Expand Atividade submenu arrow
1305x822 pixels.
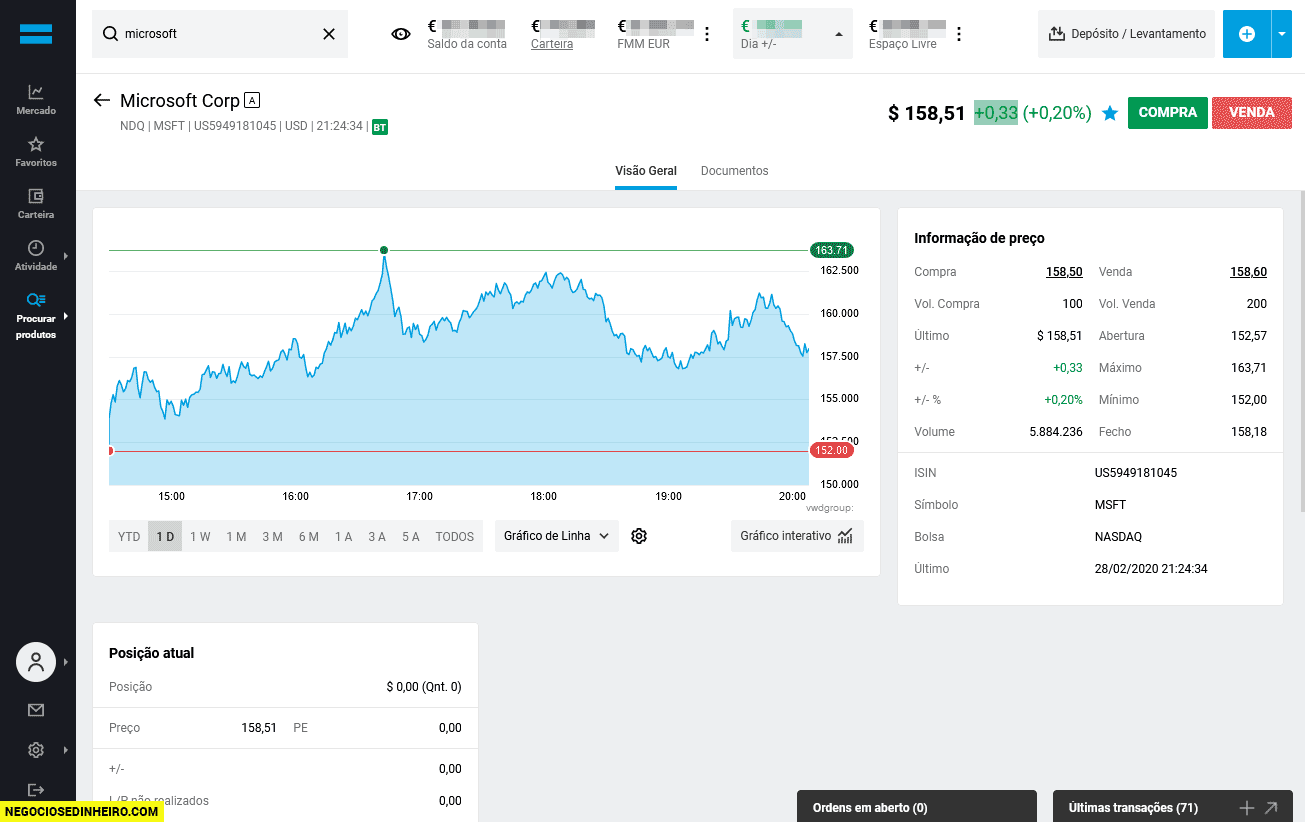pyautogui.click(x=66, y=256)
